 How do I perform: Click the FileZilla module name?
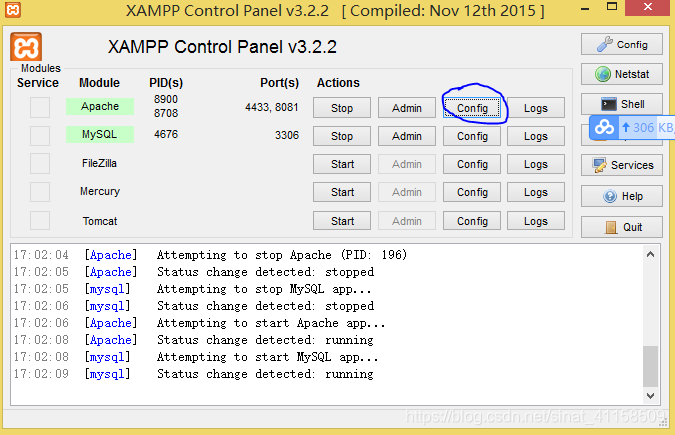(x=99, y=163)
